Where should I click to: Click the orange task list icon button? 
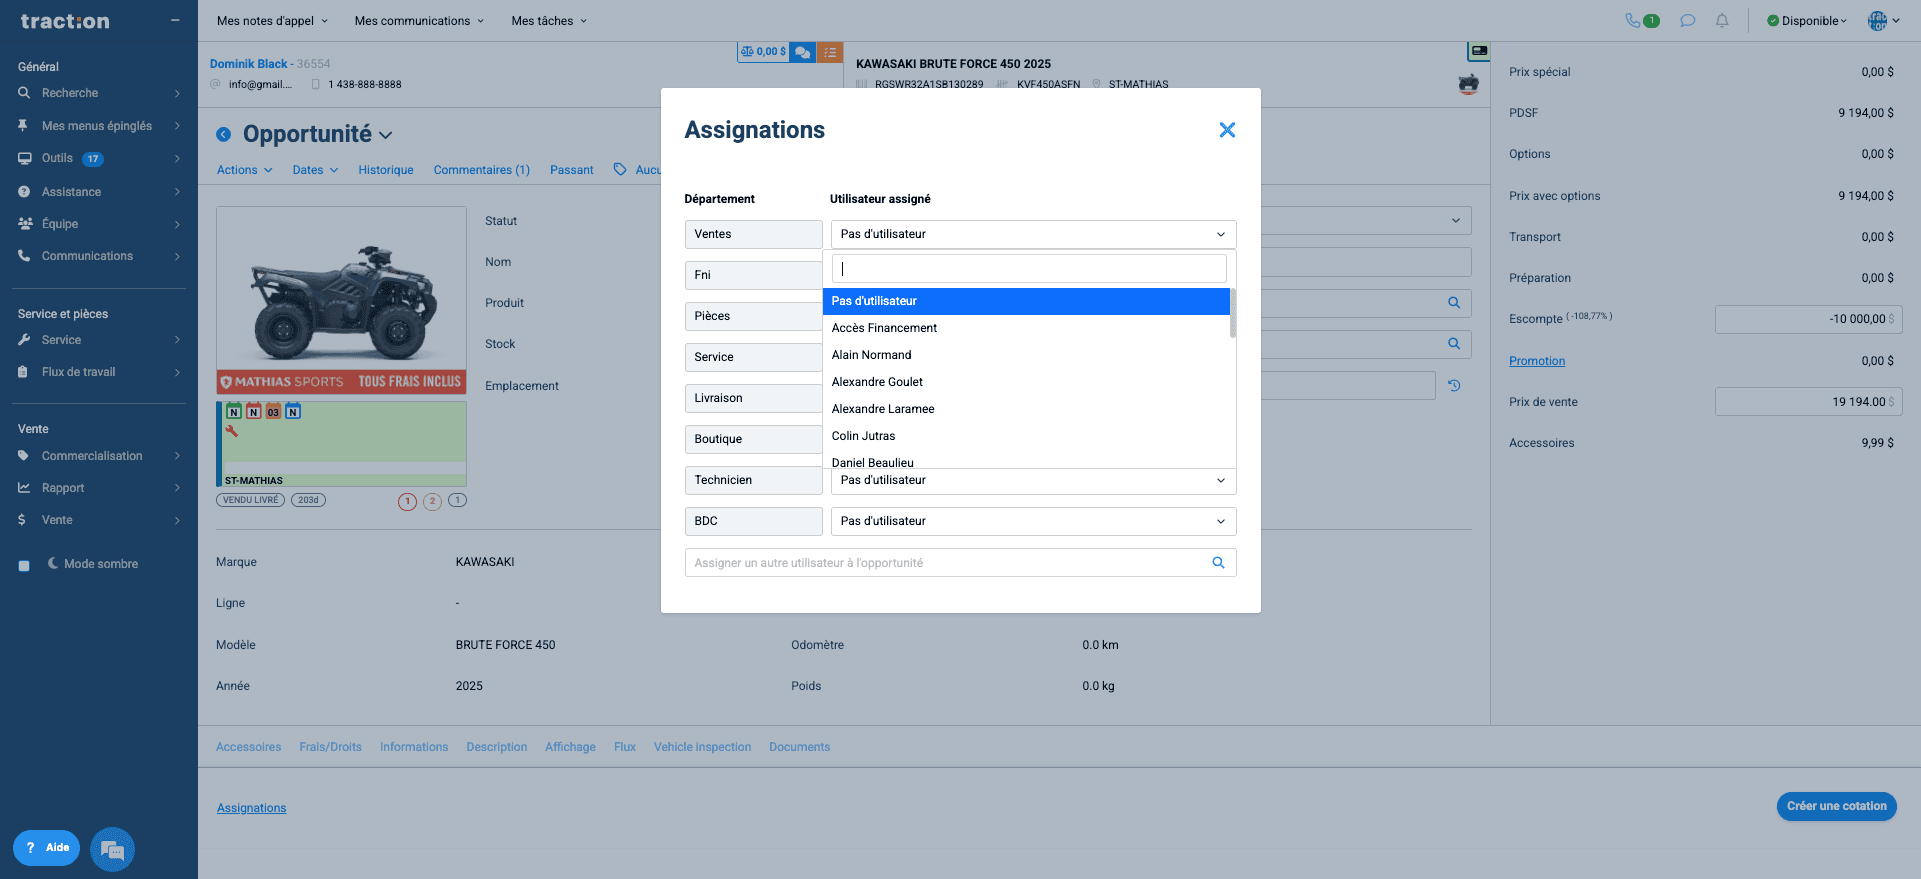tap(830, 52)
